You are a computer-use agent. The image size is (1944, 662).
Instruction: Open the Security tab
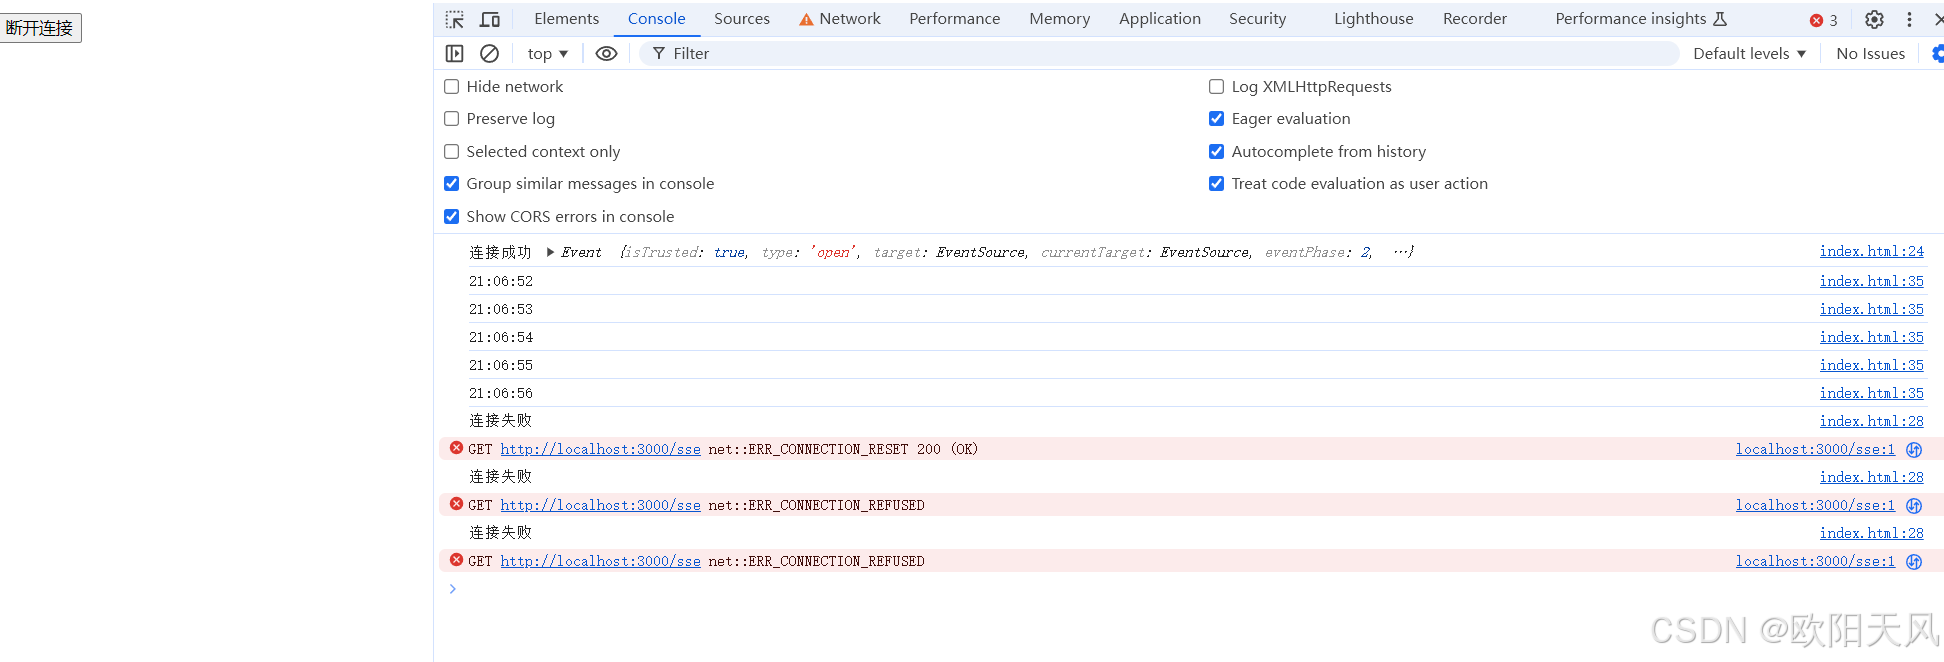coord(1258,19)
